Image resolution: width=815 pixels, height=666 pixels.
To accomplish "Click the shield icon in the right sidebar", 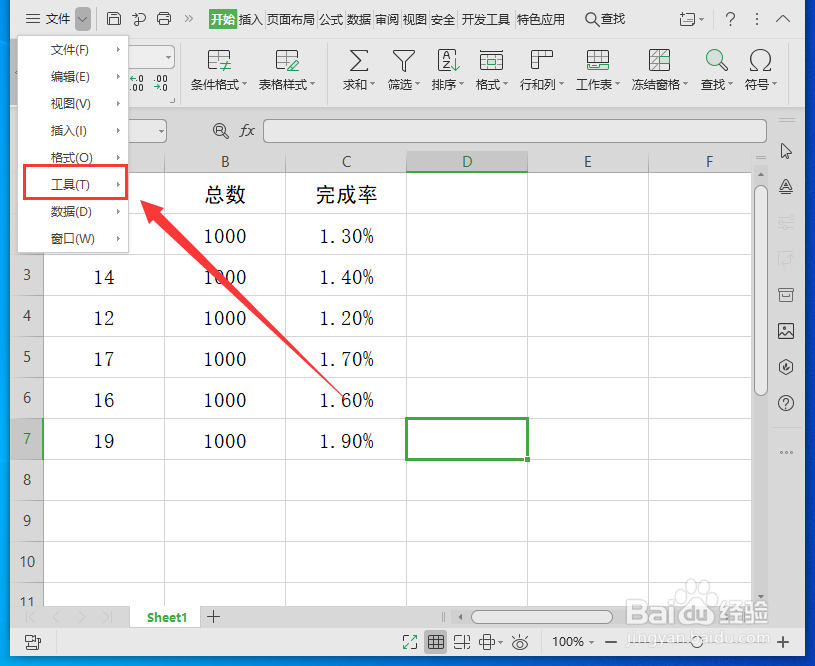I will (x=786, y=367).
